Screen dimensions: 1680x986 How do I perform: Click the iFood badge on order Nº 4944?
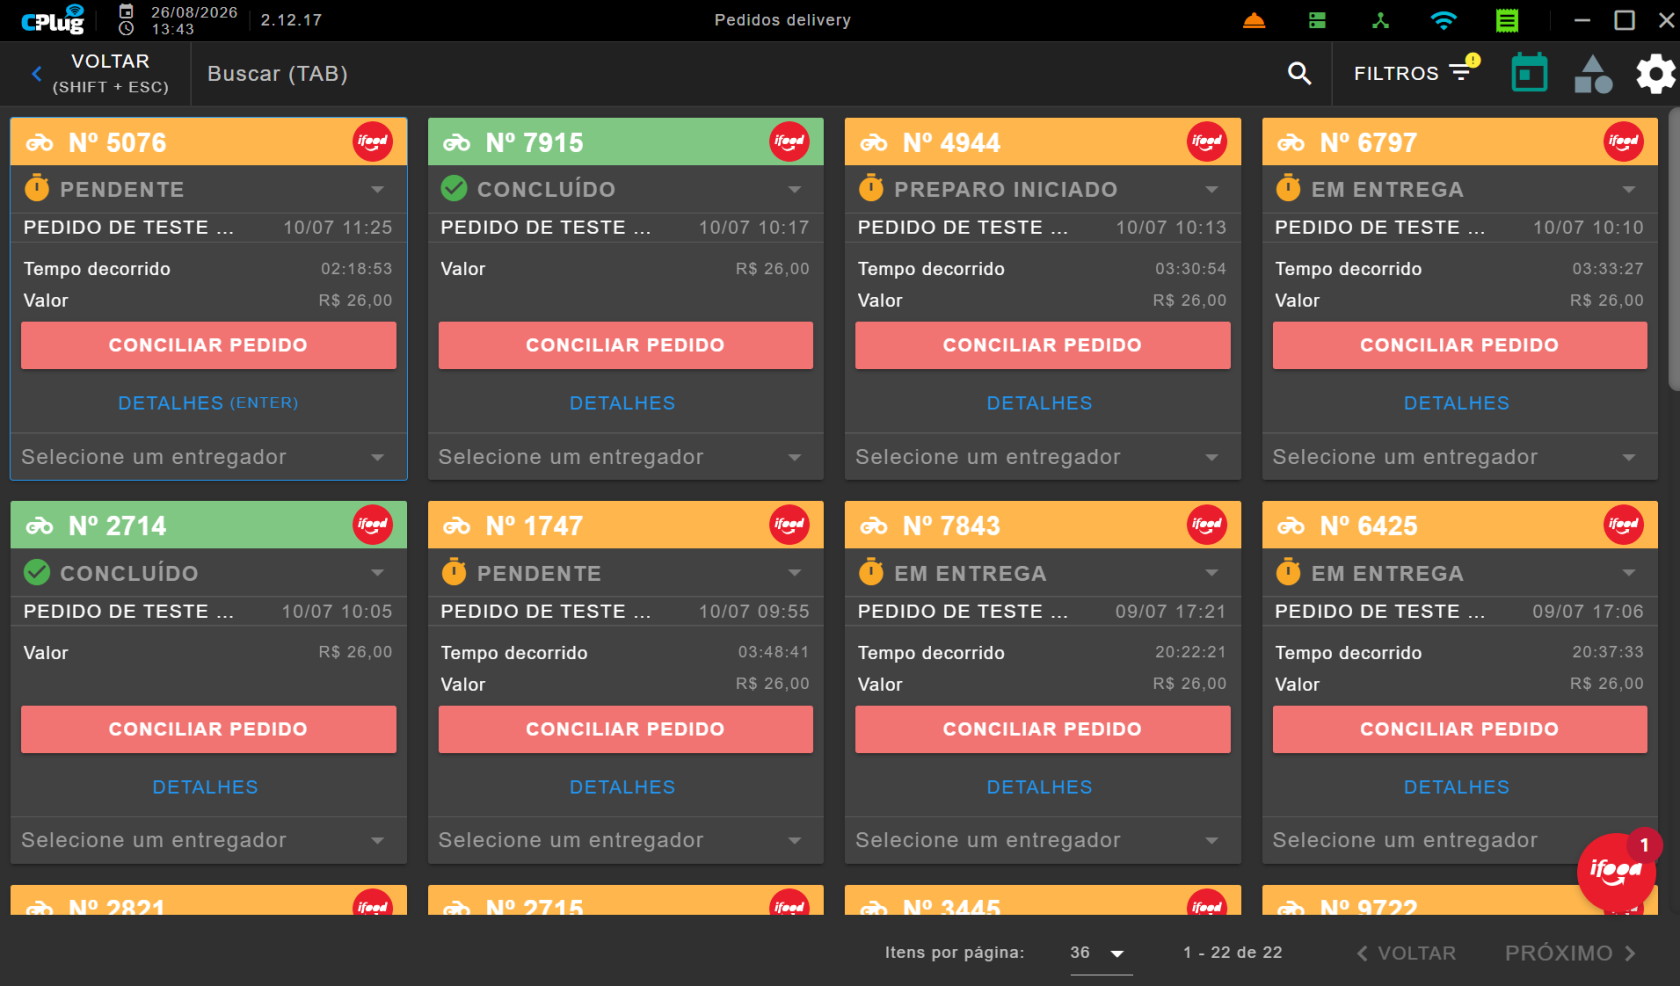[1207, 142]
